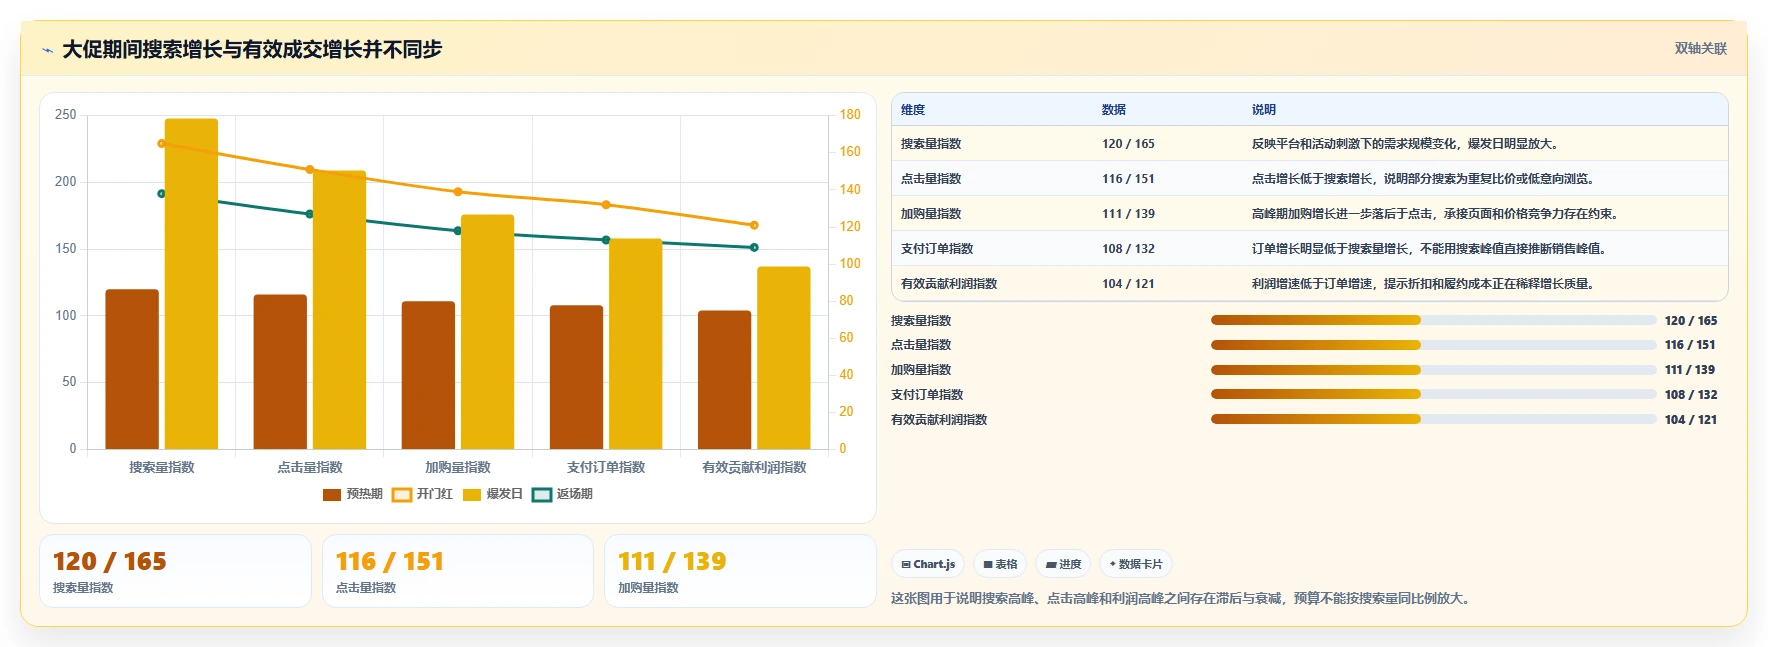Image resolution: width=1768 pixels, height=647 pixels.
Task: Click the 爆发日 bar for 搜索量指数
Action: [191, 284]
